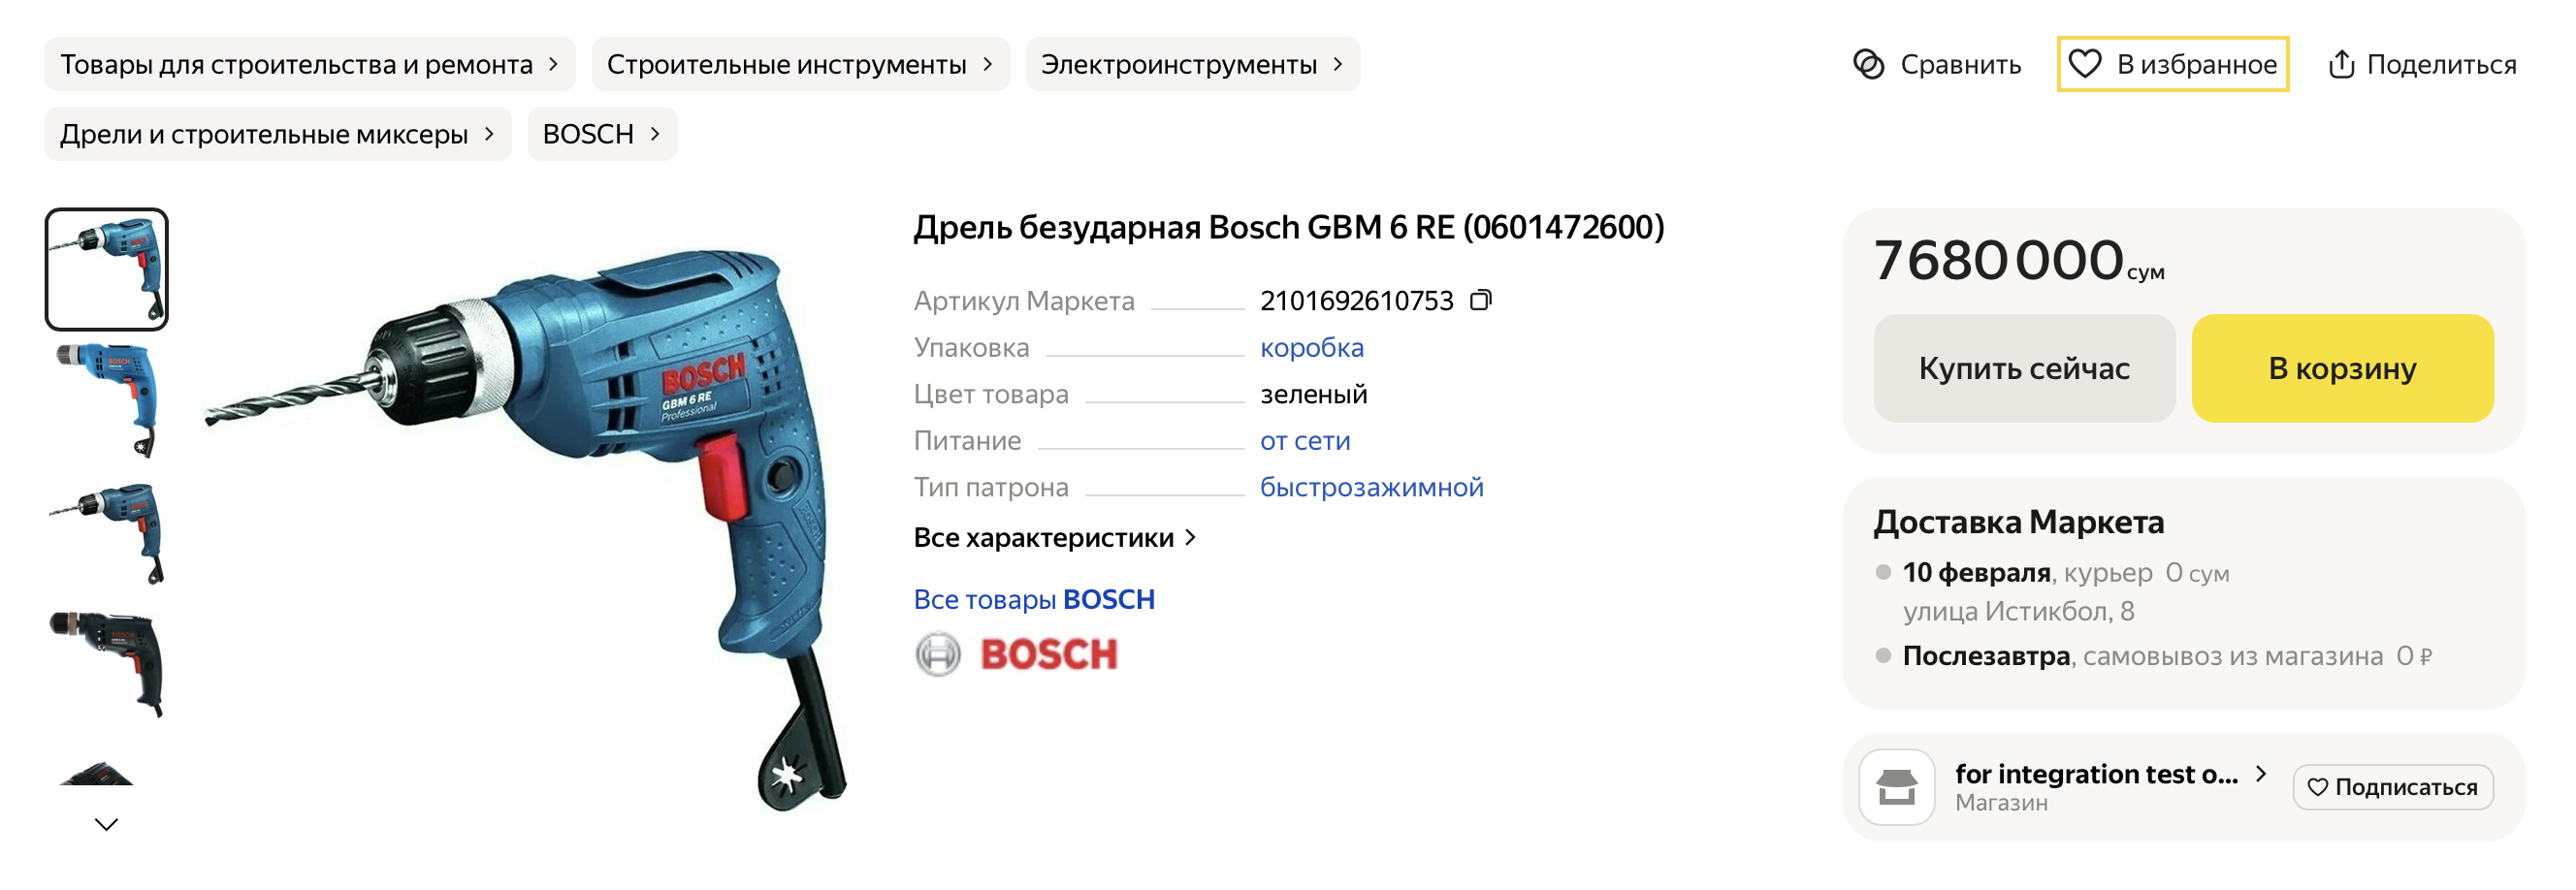The image size is (2576, 890).
Task: Open Все товары BOSCH link
Action: [1034, 599]
